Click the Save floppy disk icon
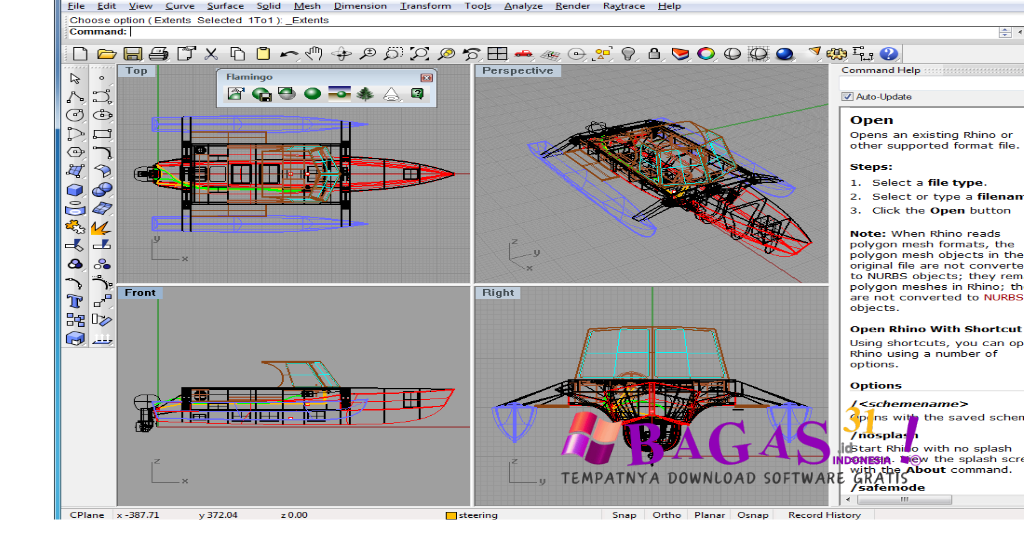Image resolution: width=1024 pixels, height=538 pixels. 133,54
